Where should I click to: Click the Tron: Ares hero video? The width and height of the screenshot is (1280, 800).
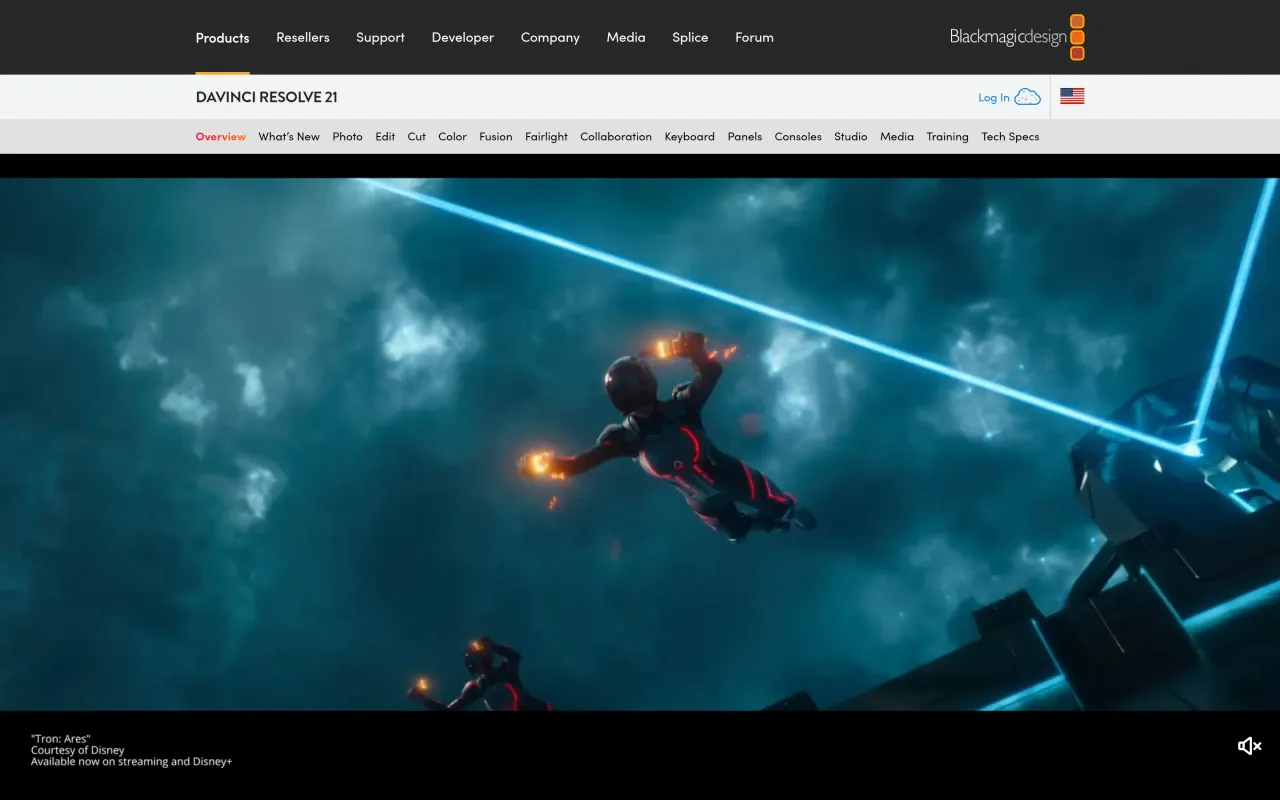click(640, 444)
